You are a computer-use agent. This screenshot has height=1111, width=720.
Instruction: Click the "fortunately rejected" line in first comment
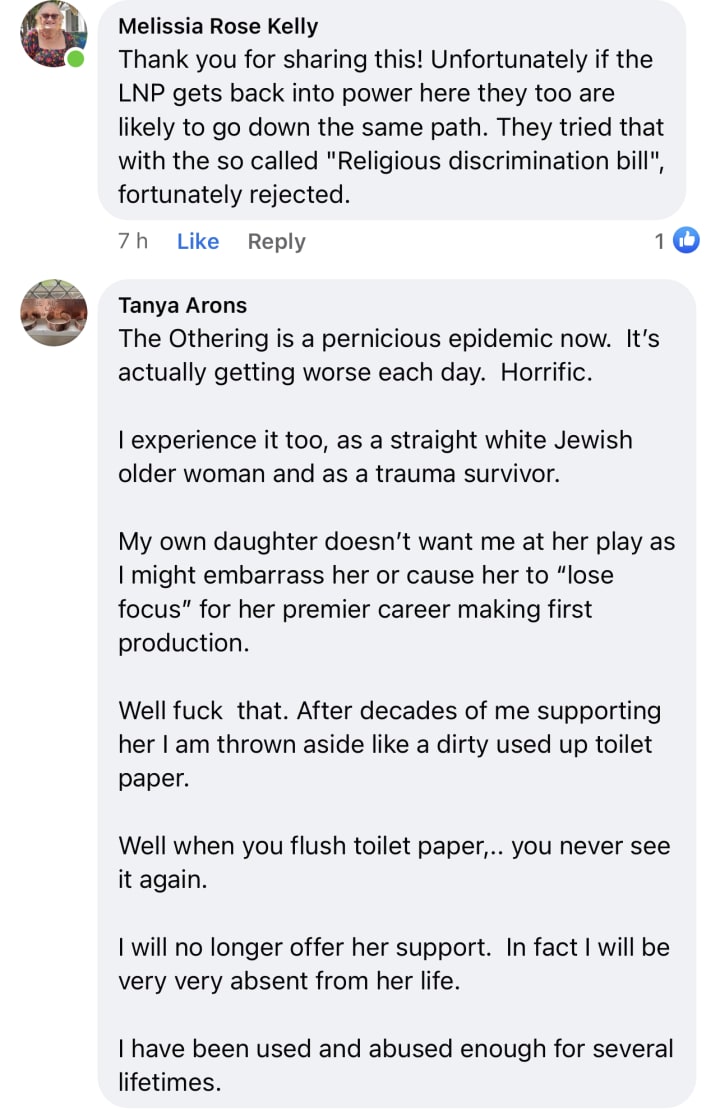click(234, 194)
